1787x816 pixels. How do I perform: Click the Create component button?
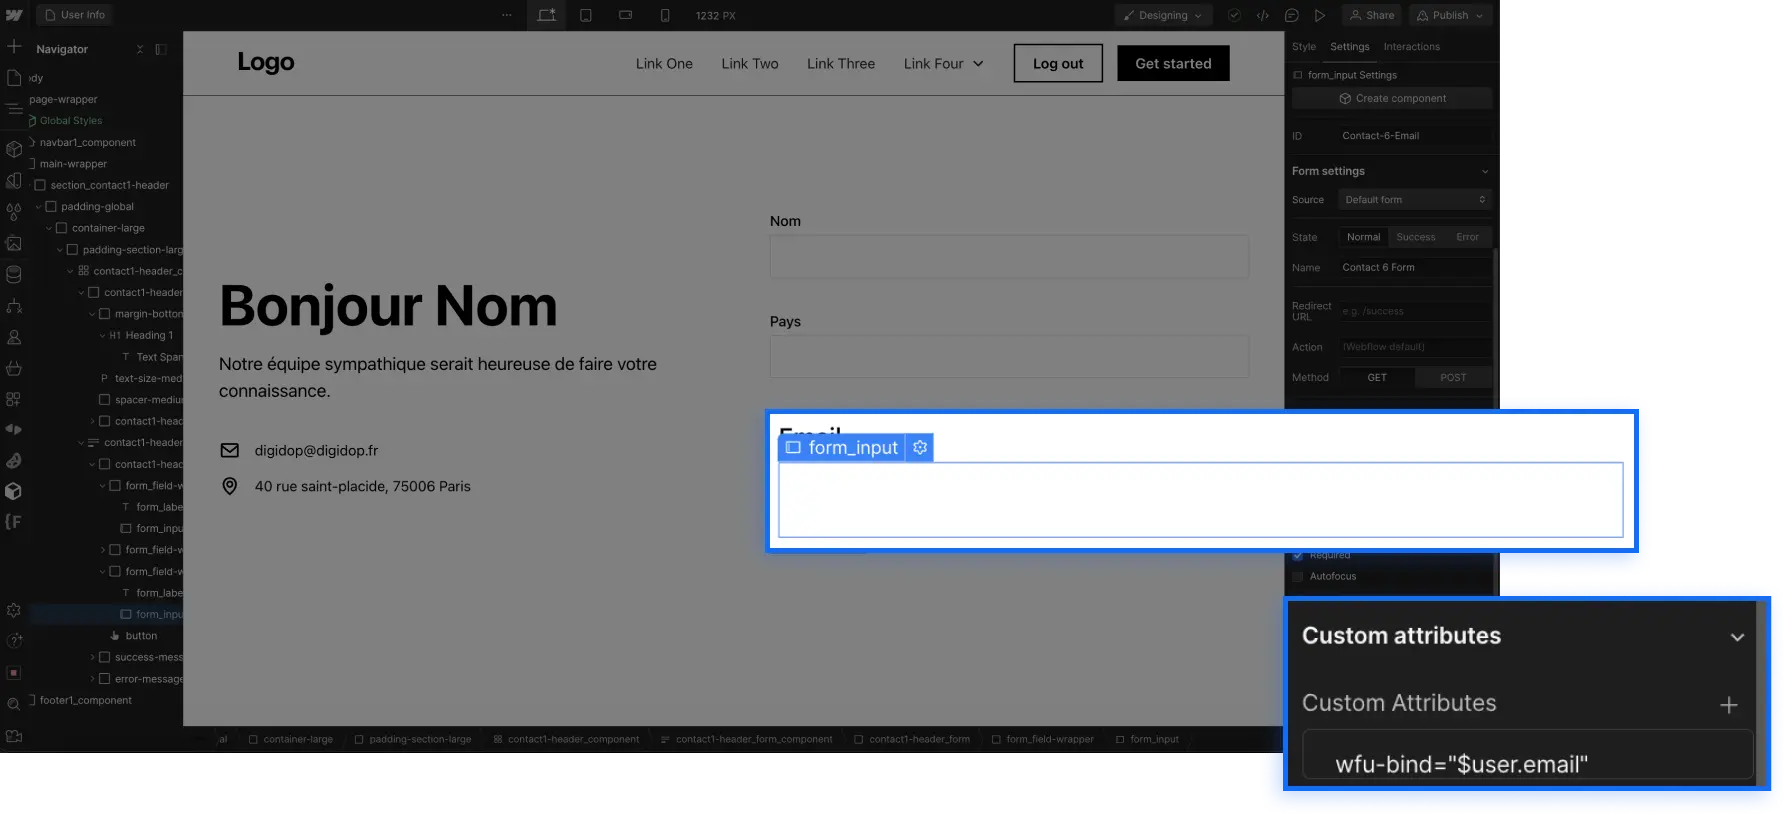click(1392, 98)
